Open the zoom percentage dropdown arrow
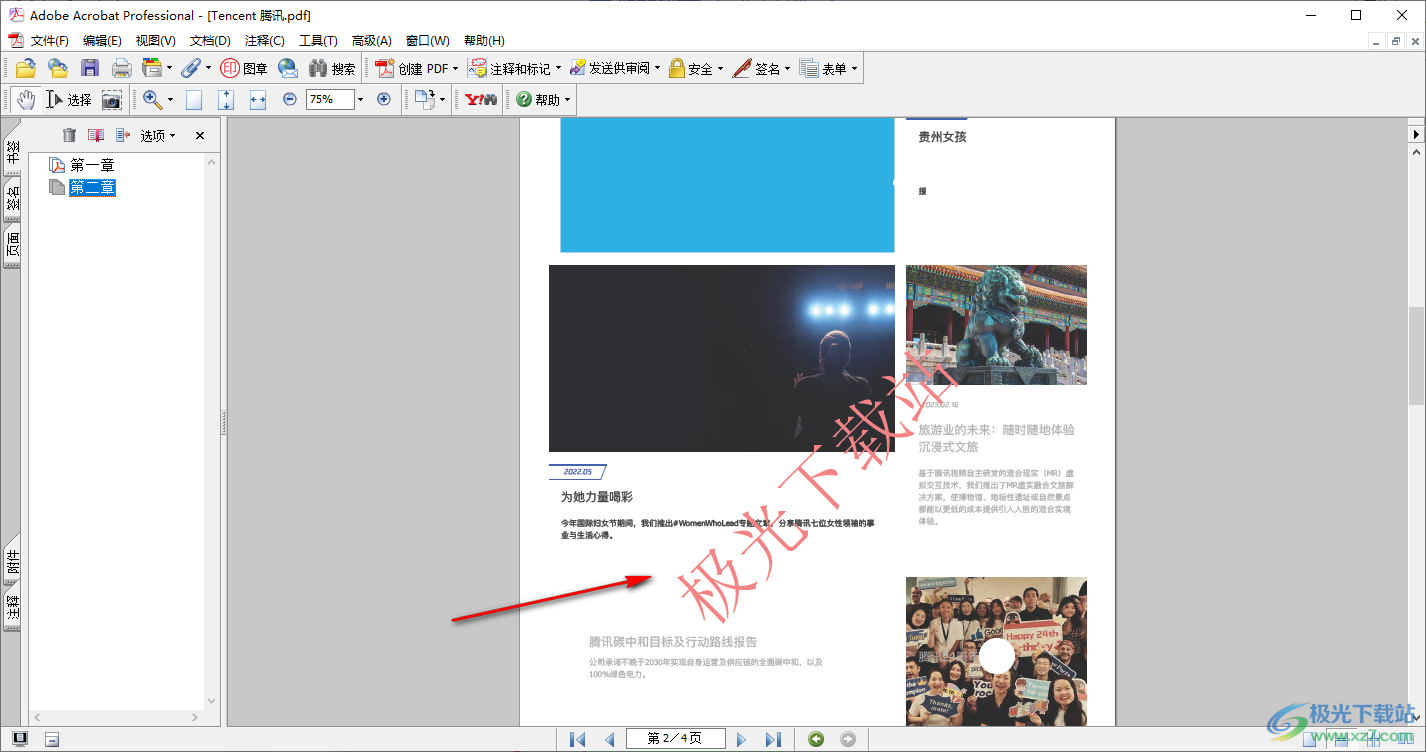This screenshot has height=752, width=1426. pos(361,99)
